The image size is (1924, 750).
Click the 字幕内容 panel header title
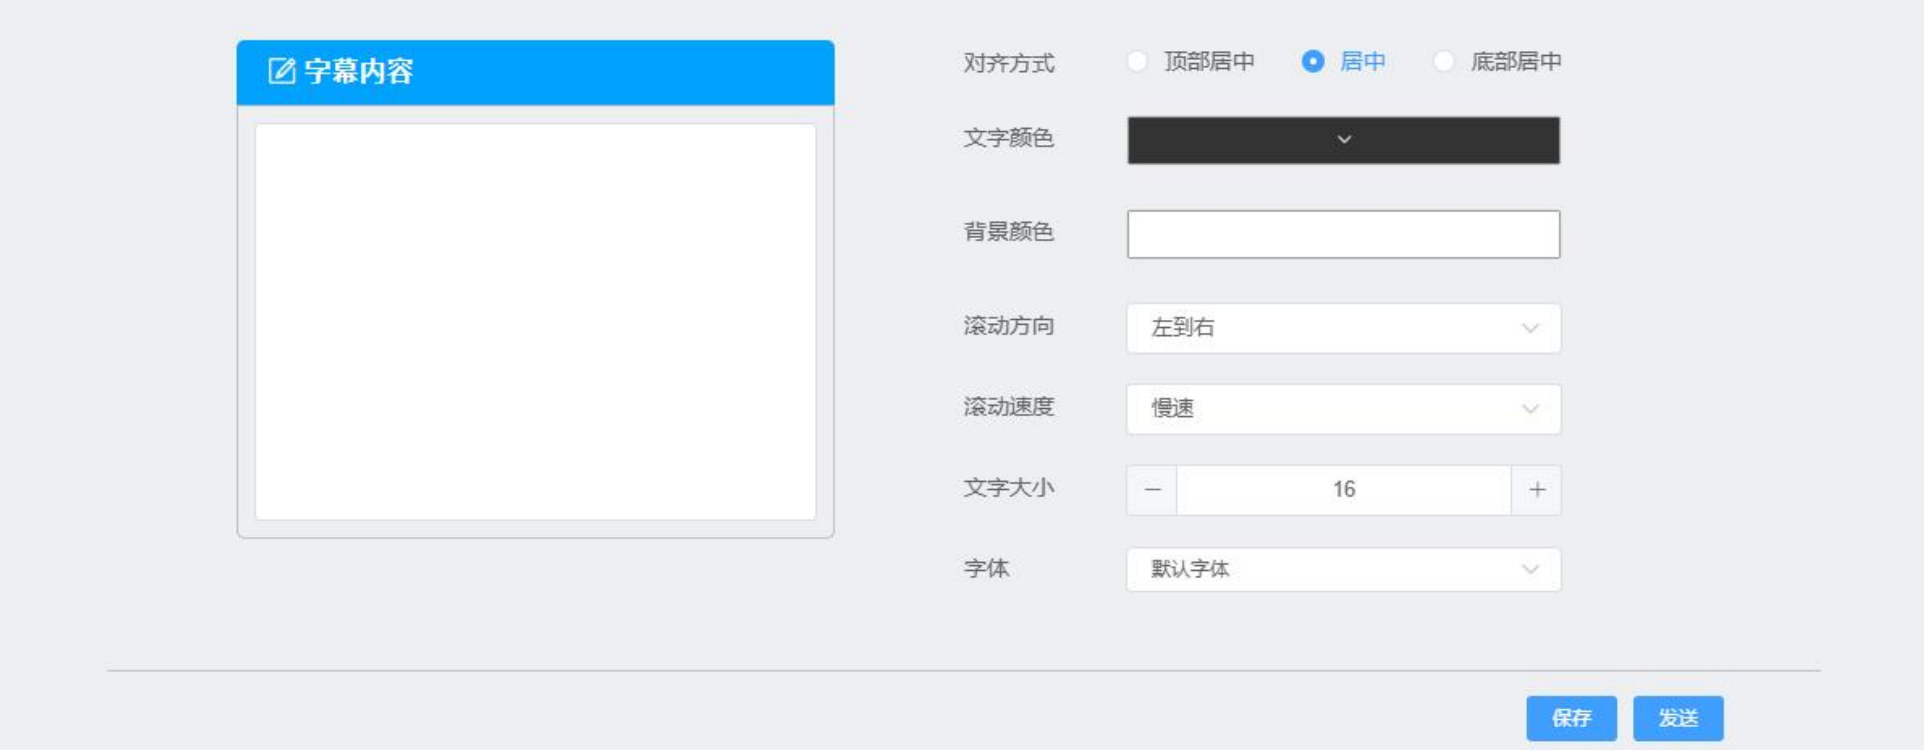click(x=358, y=71)
